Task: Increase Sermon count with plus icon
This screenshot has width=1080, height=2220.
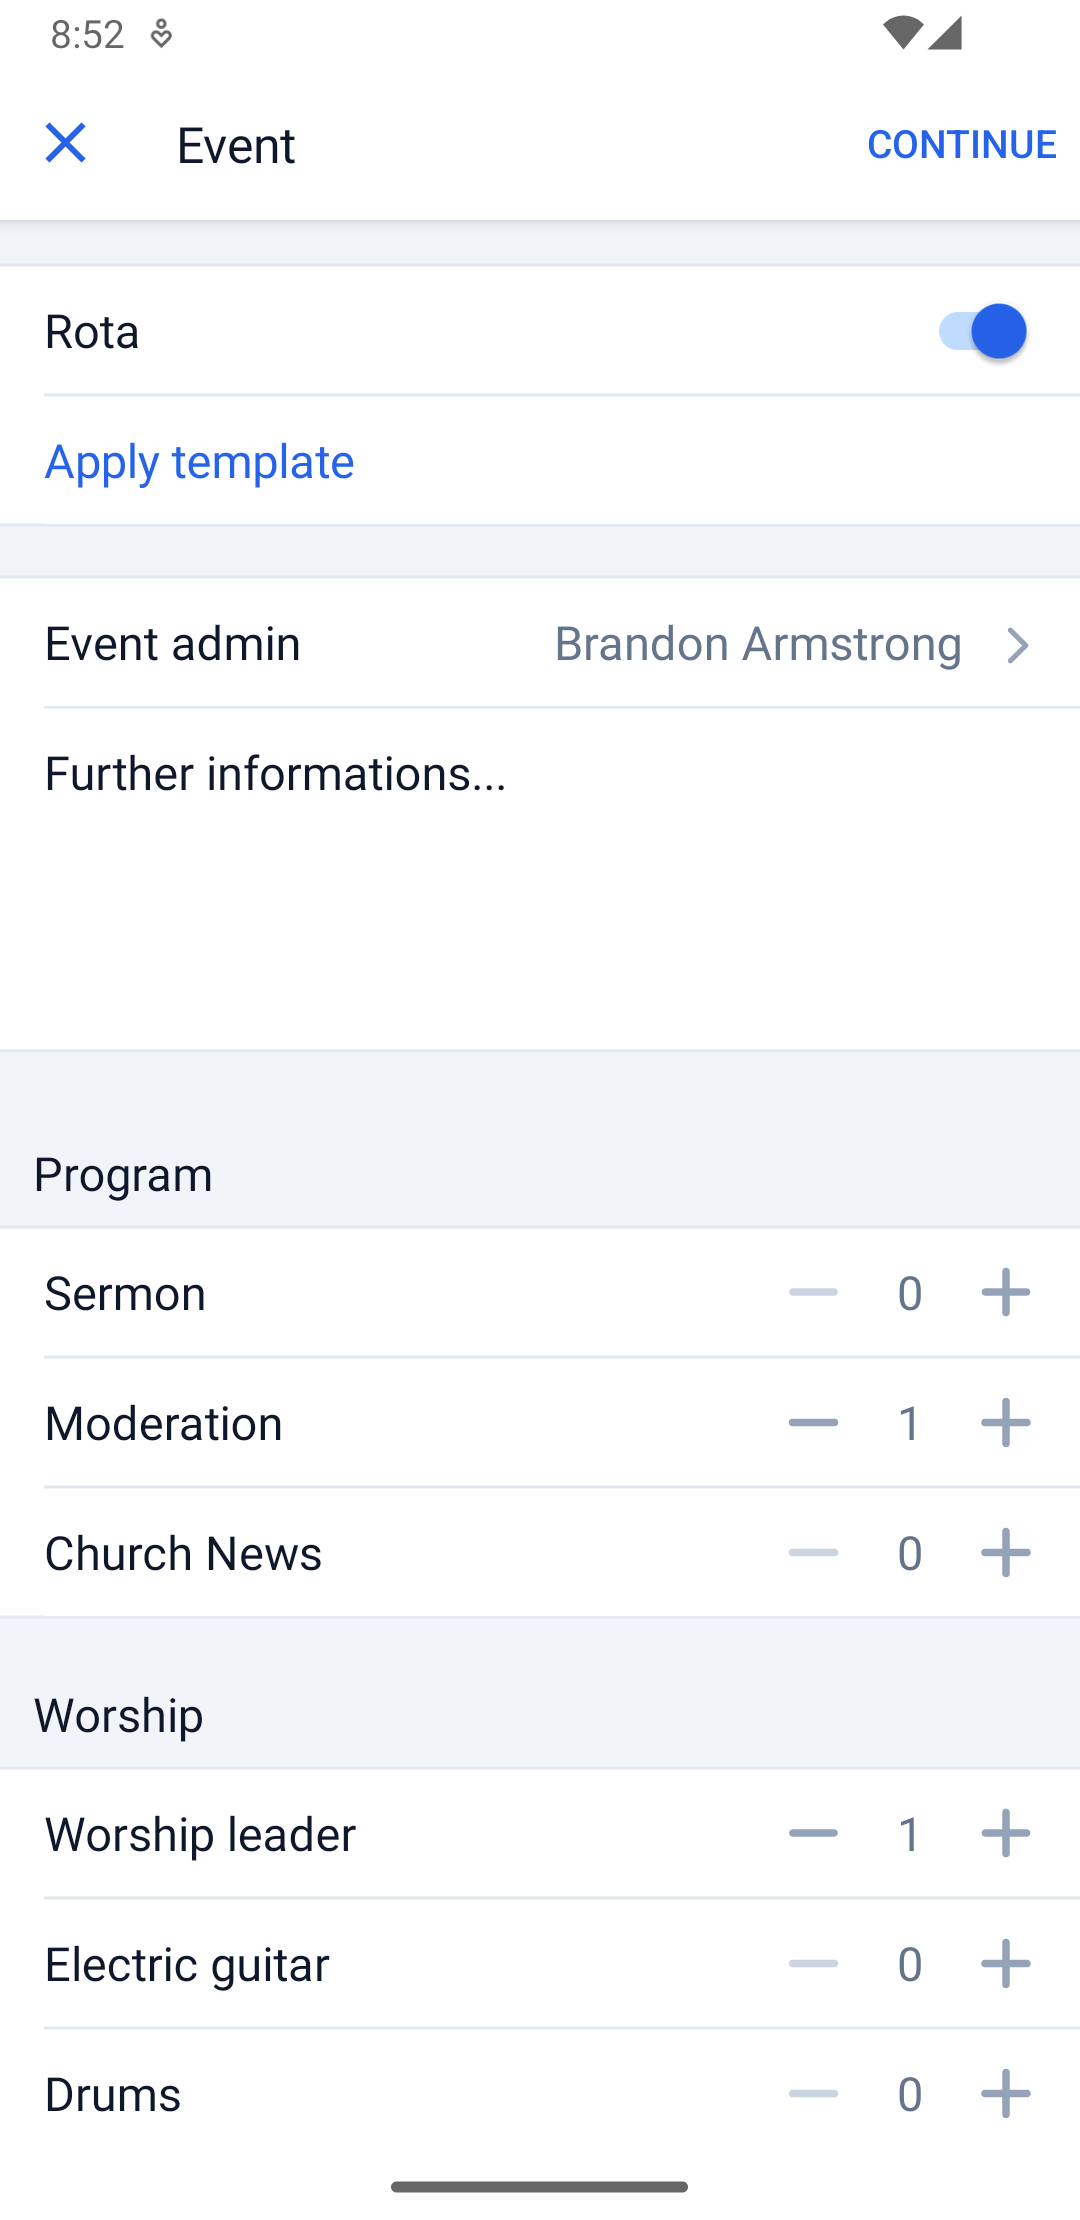Action: pyautogui.click(x=1005, y=1292)
